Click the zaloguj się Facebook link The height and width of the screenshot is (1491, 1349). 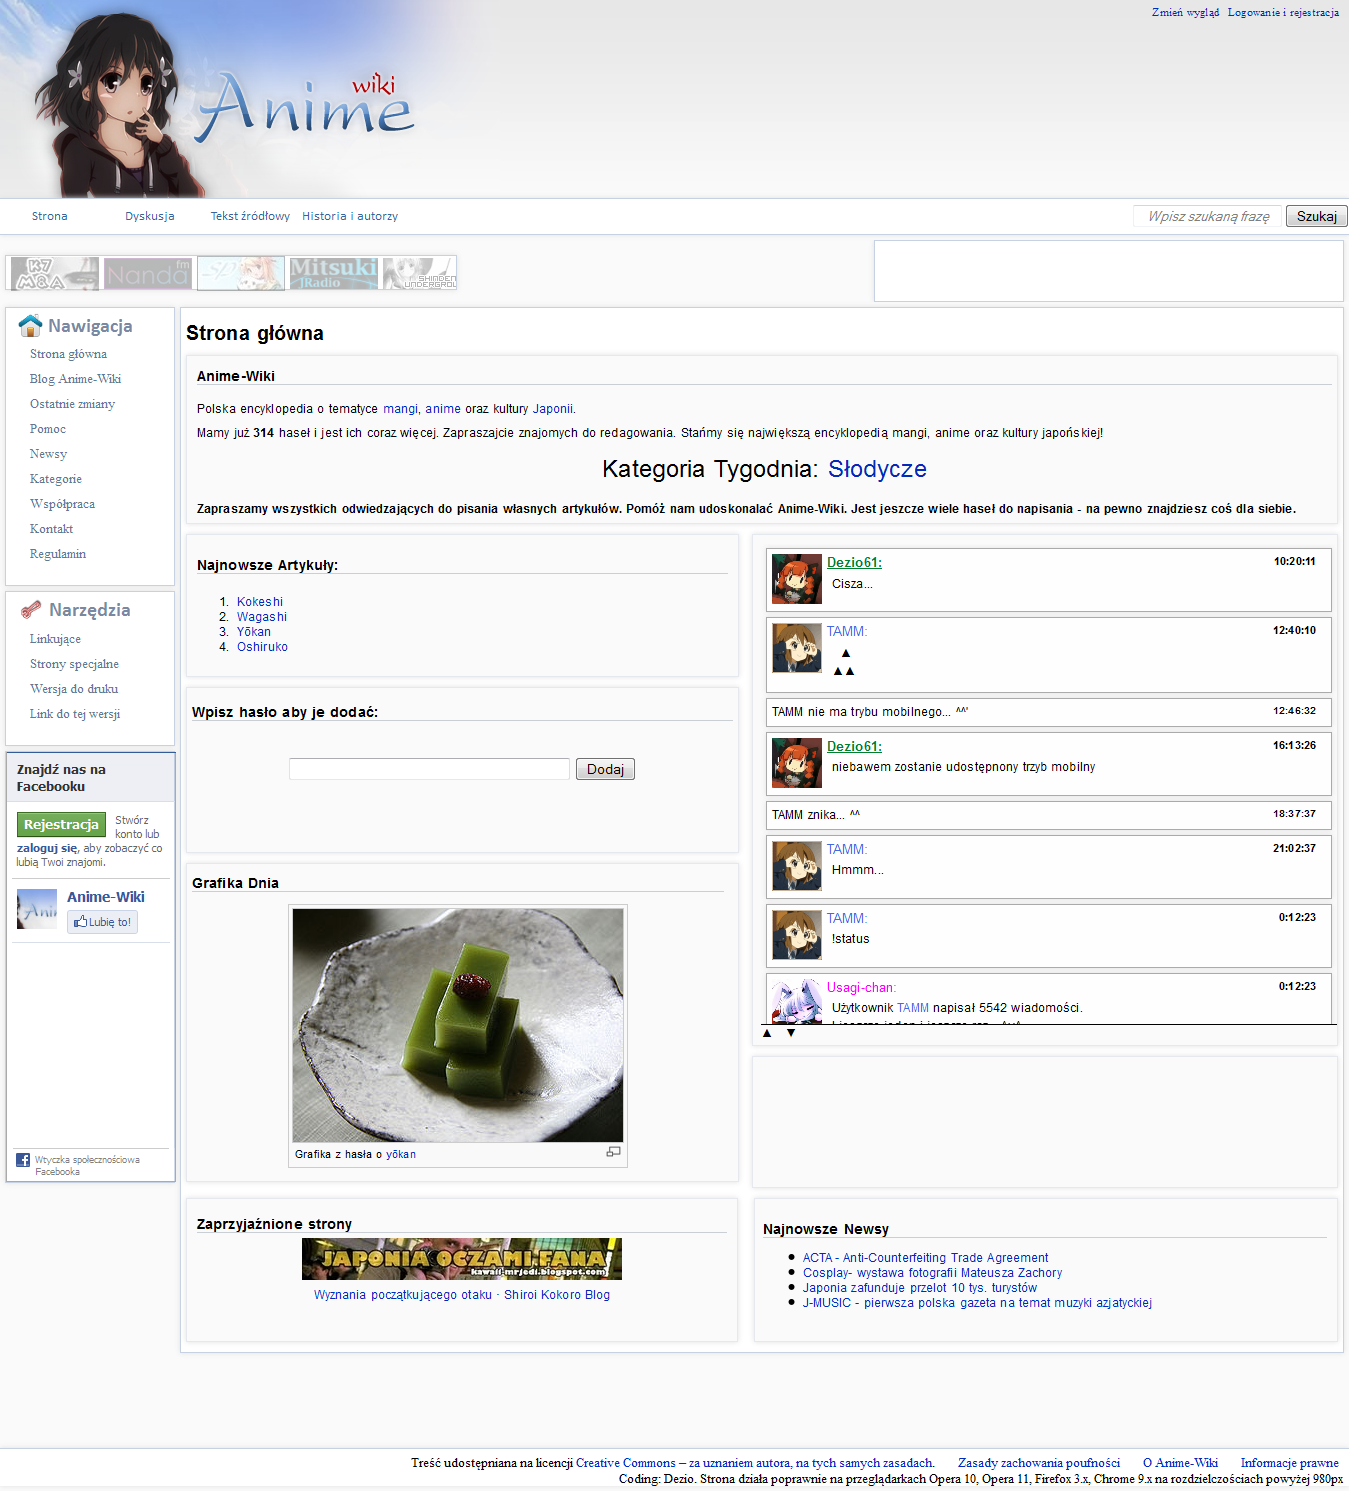[x=47, y=848]
